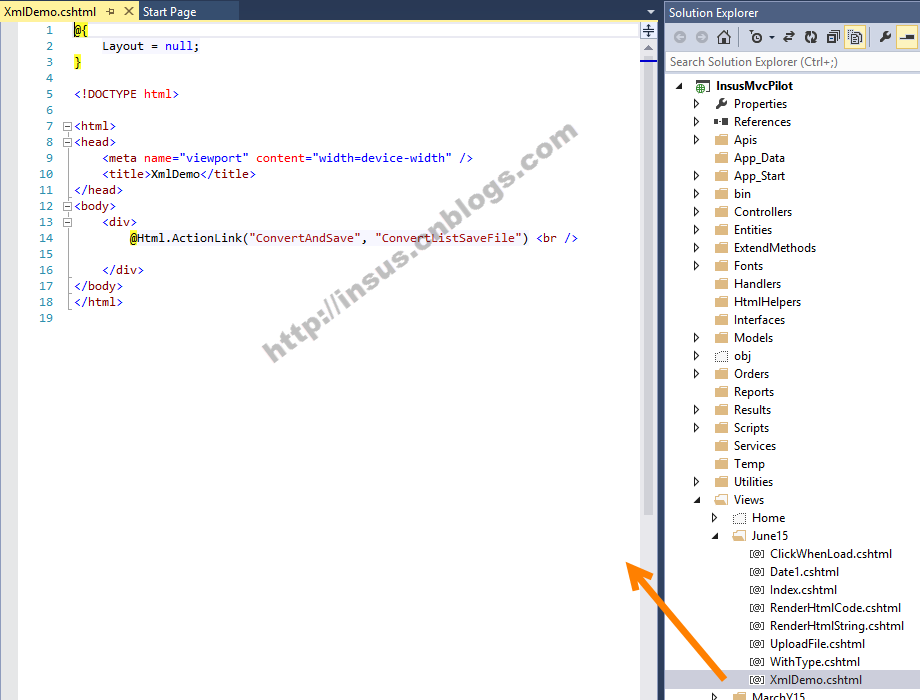Screen dimensions: 920x700
Task: Select the Results folder
Action: coord(752,410)
